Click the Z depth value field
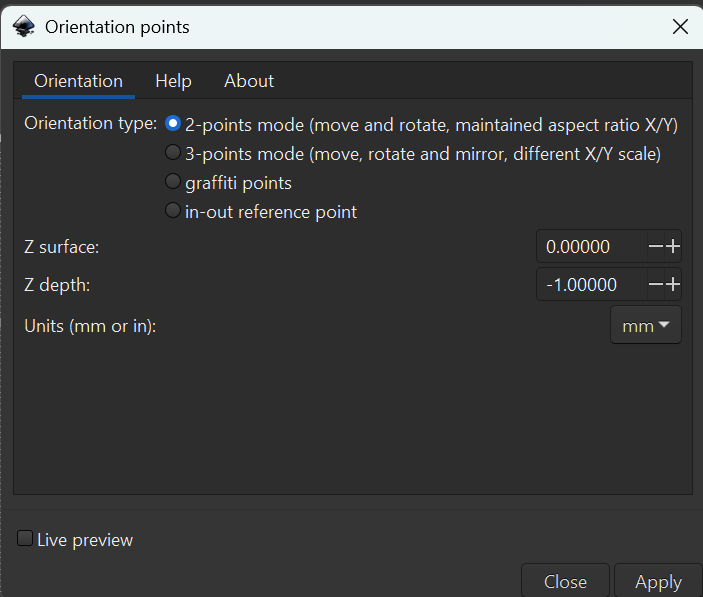The image size is (703, 597). [592, 285]
